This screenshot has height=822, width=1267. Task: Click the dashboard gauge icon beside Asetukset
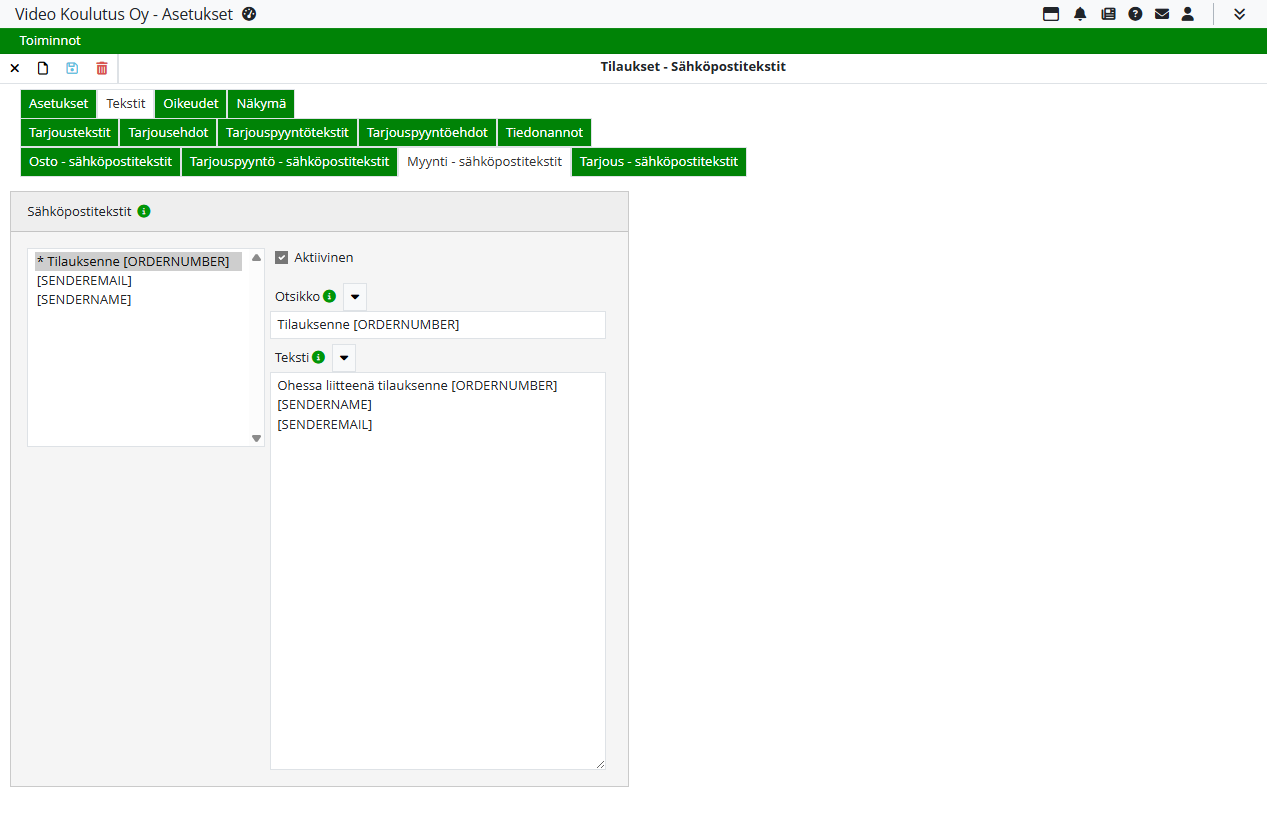point(249,14)
